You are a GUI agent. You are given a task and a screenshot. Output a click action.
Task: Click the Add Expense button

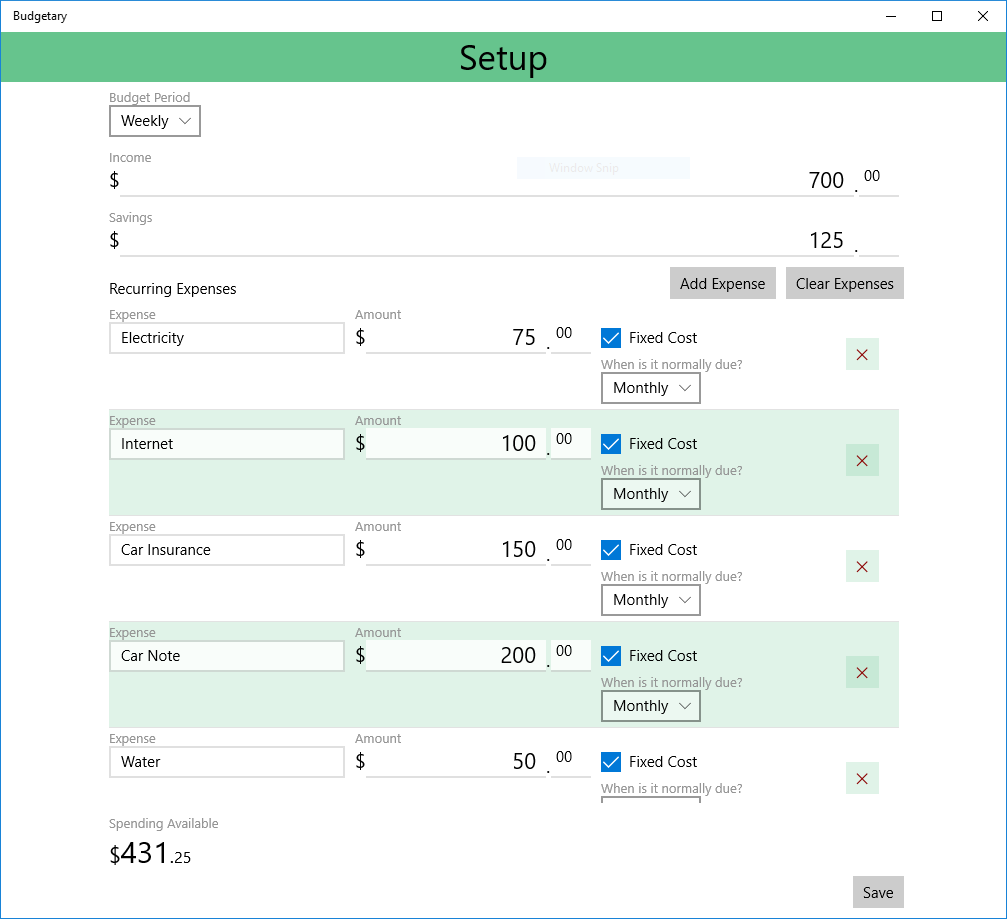722,283
